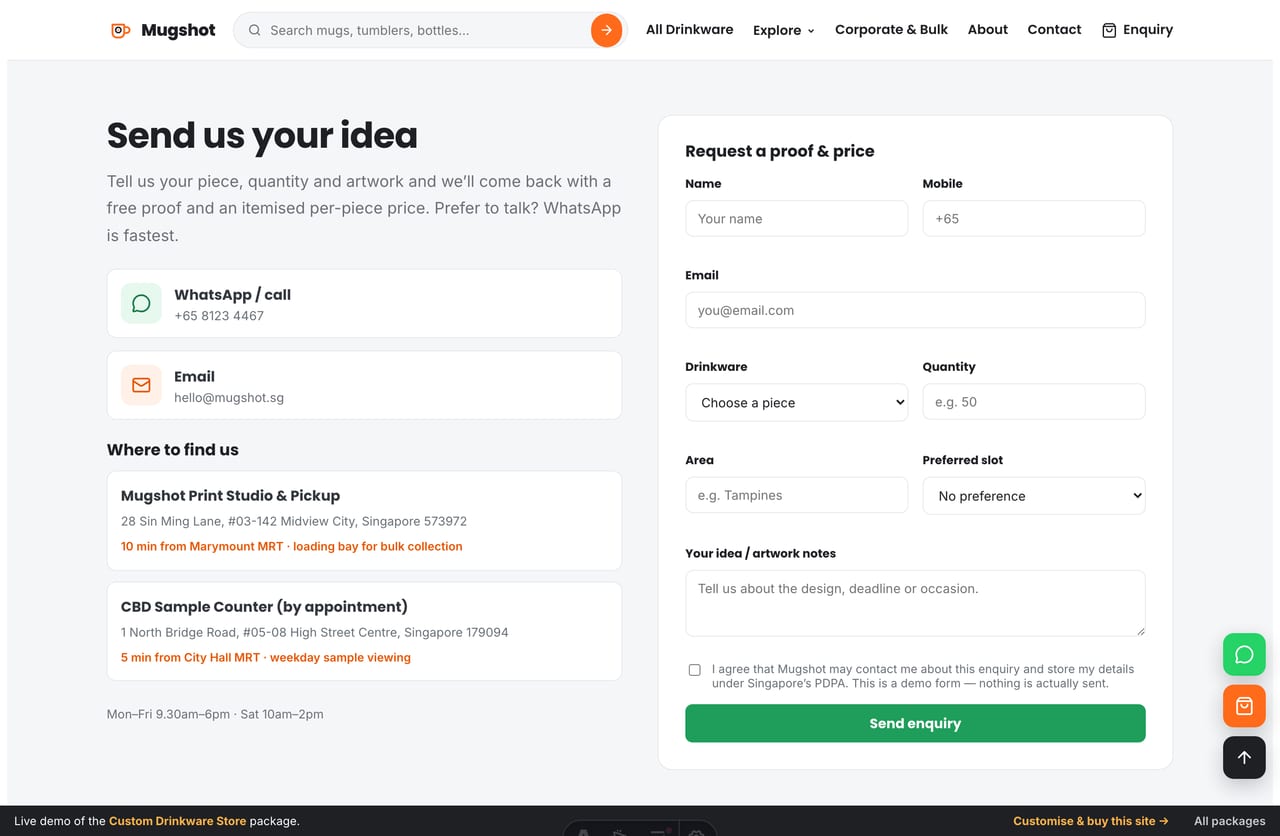Click the green WhatsApp chat icon card
1280x836 pixels.
pyautogui.click(x=141, y=303)
